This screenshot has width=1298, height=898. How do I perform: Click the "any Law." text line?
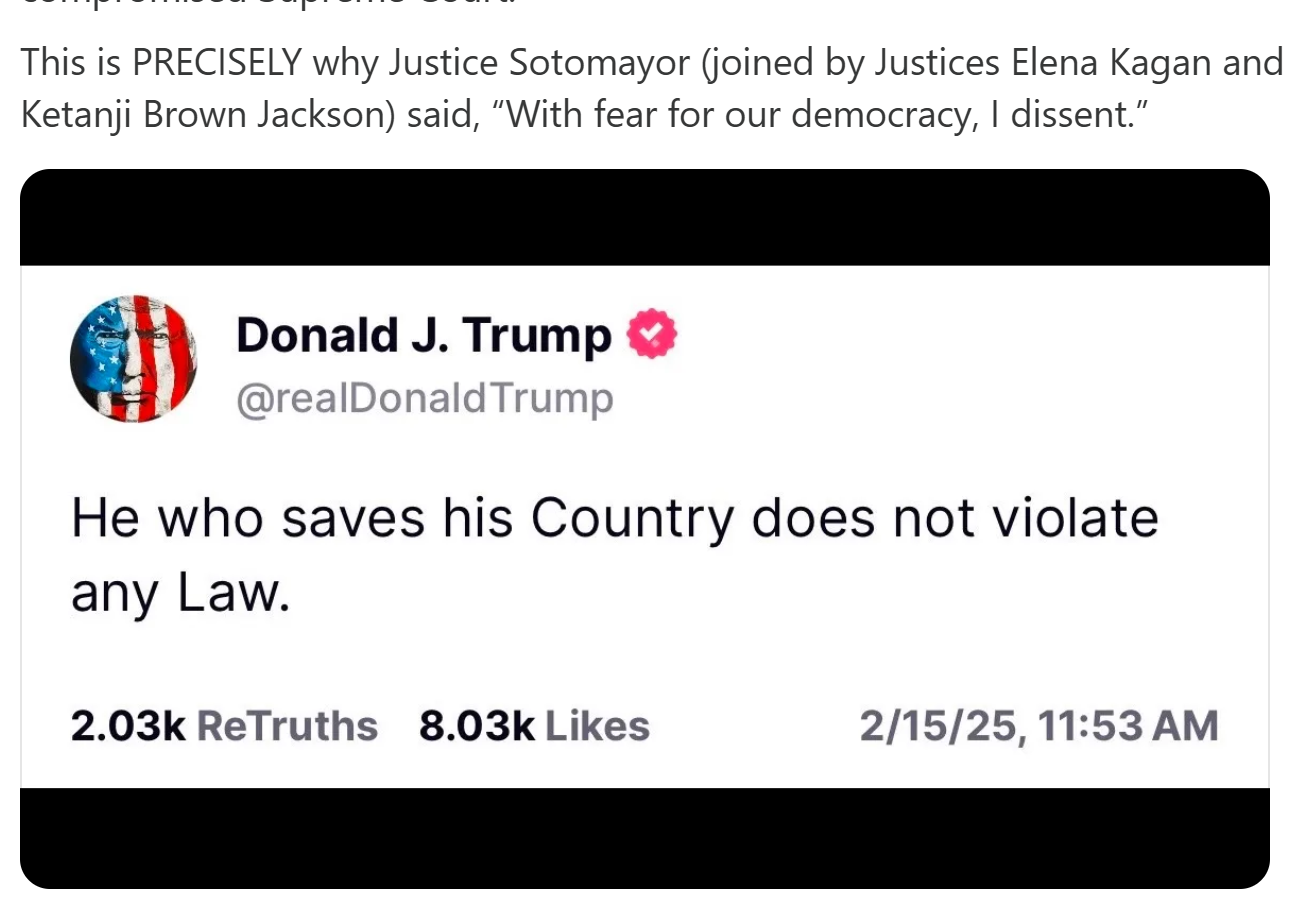coord(180,593)
